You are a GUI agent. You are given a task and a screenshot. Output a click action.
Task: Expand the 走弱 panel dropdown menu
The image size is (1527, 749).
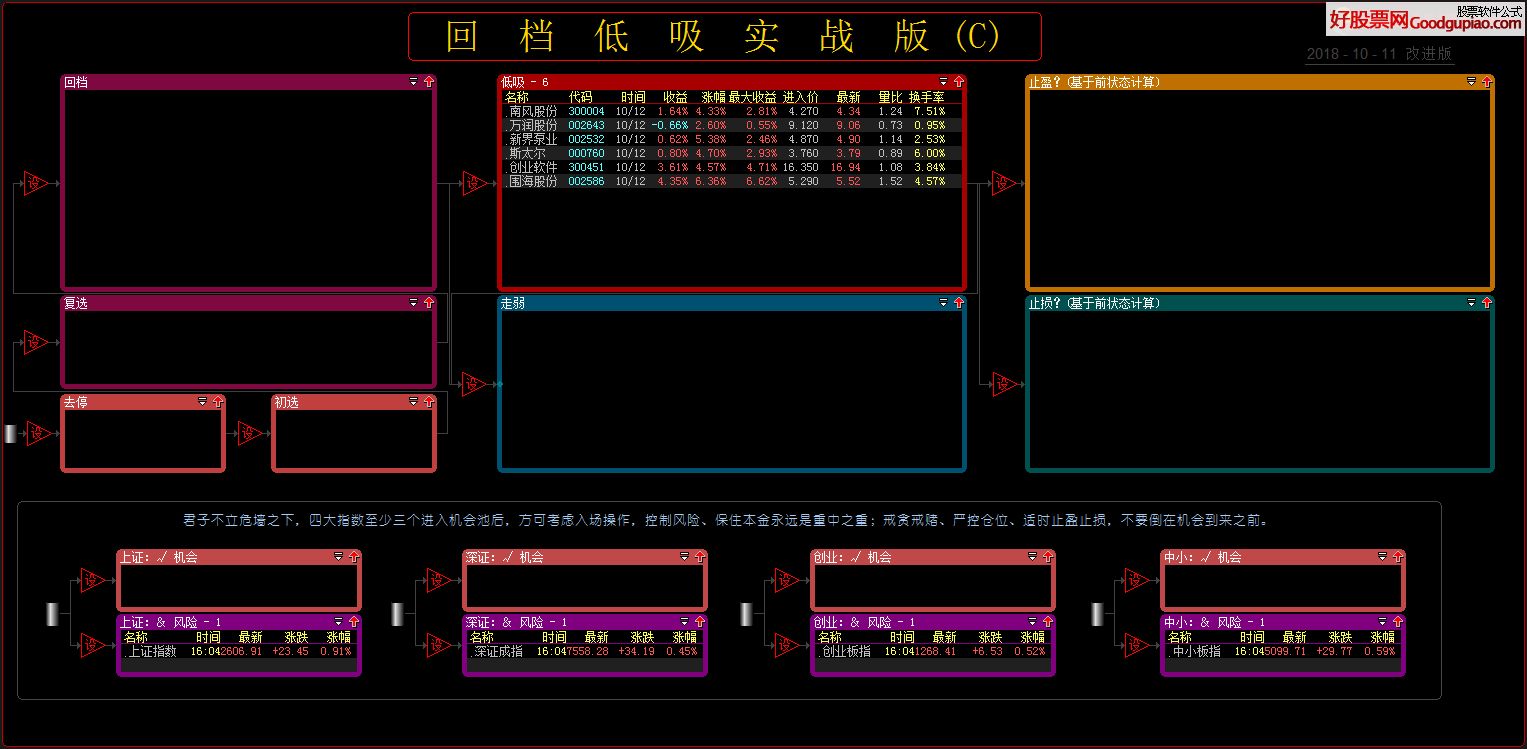(x=943, y=303)
